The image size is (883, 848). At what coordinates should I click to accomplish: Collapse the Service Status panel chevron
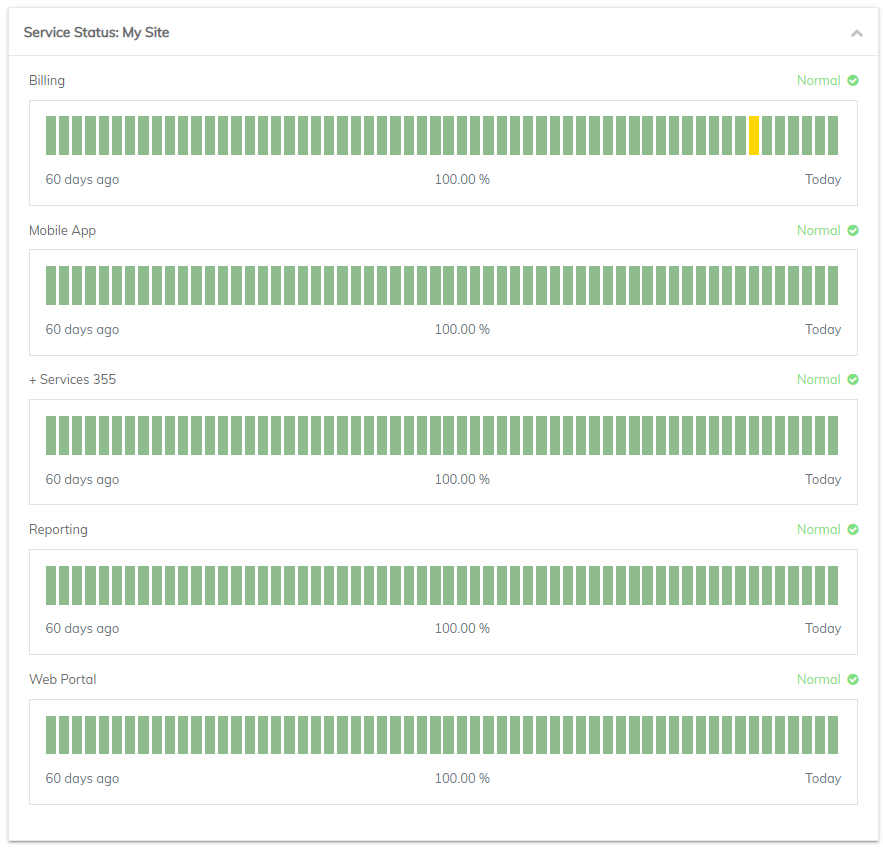click(x=857, y=33)
